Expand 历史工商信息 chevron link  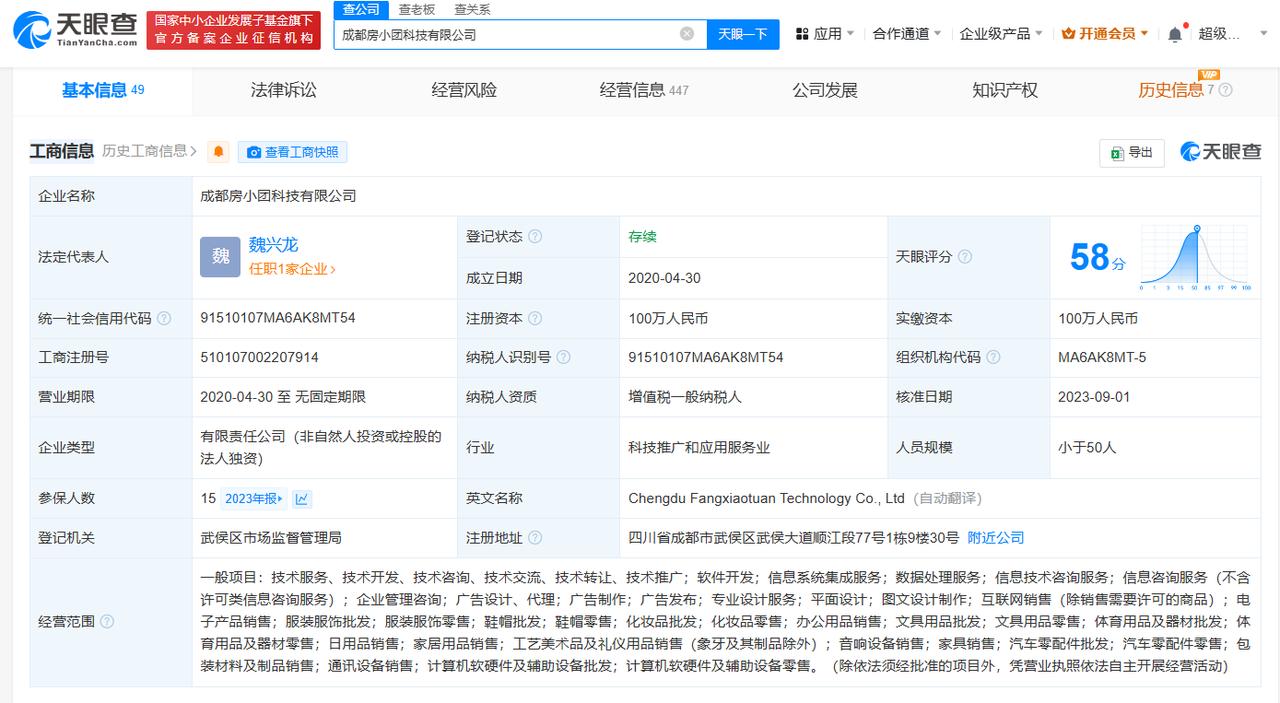point(149,151)
